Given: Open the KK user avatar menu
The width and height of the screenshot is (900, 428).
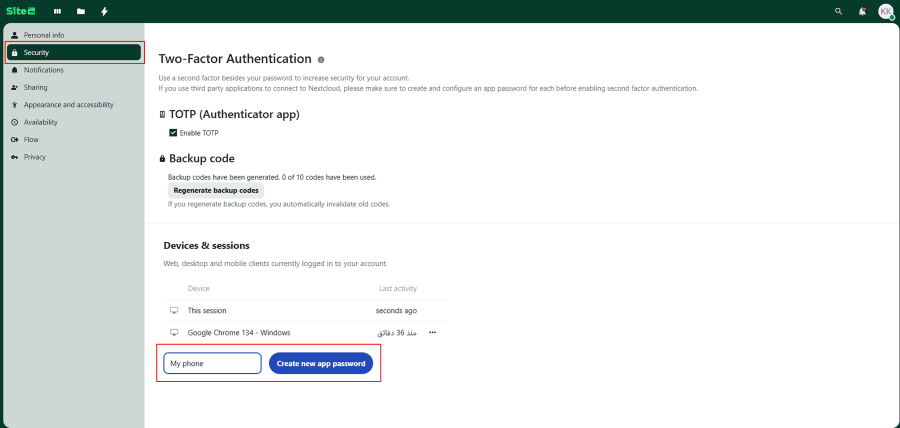Looking at the screenshot, I should click(885, 11).
